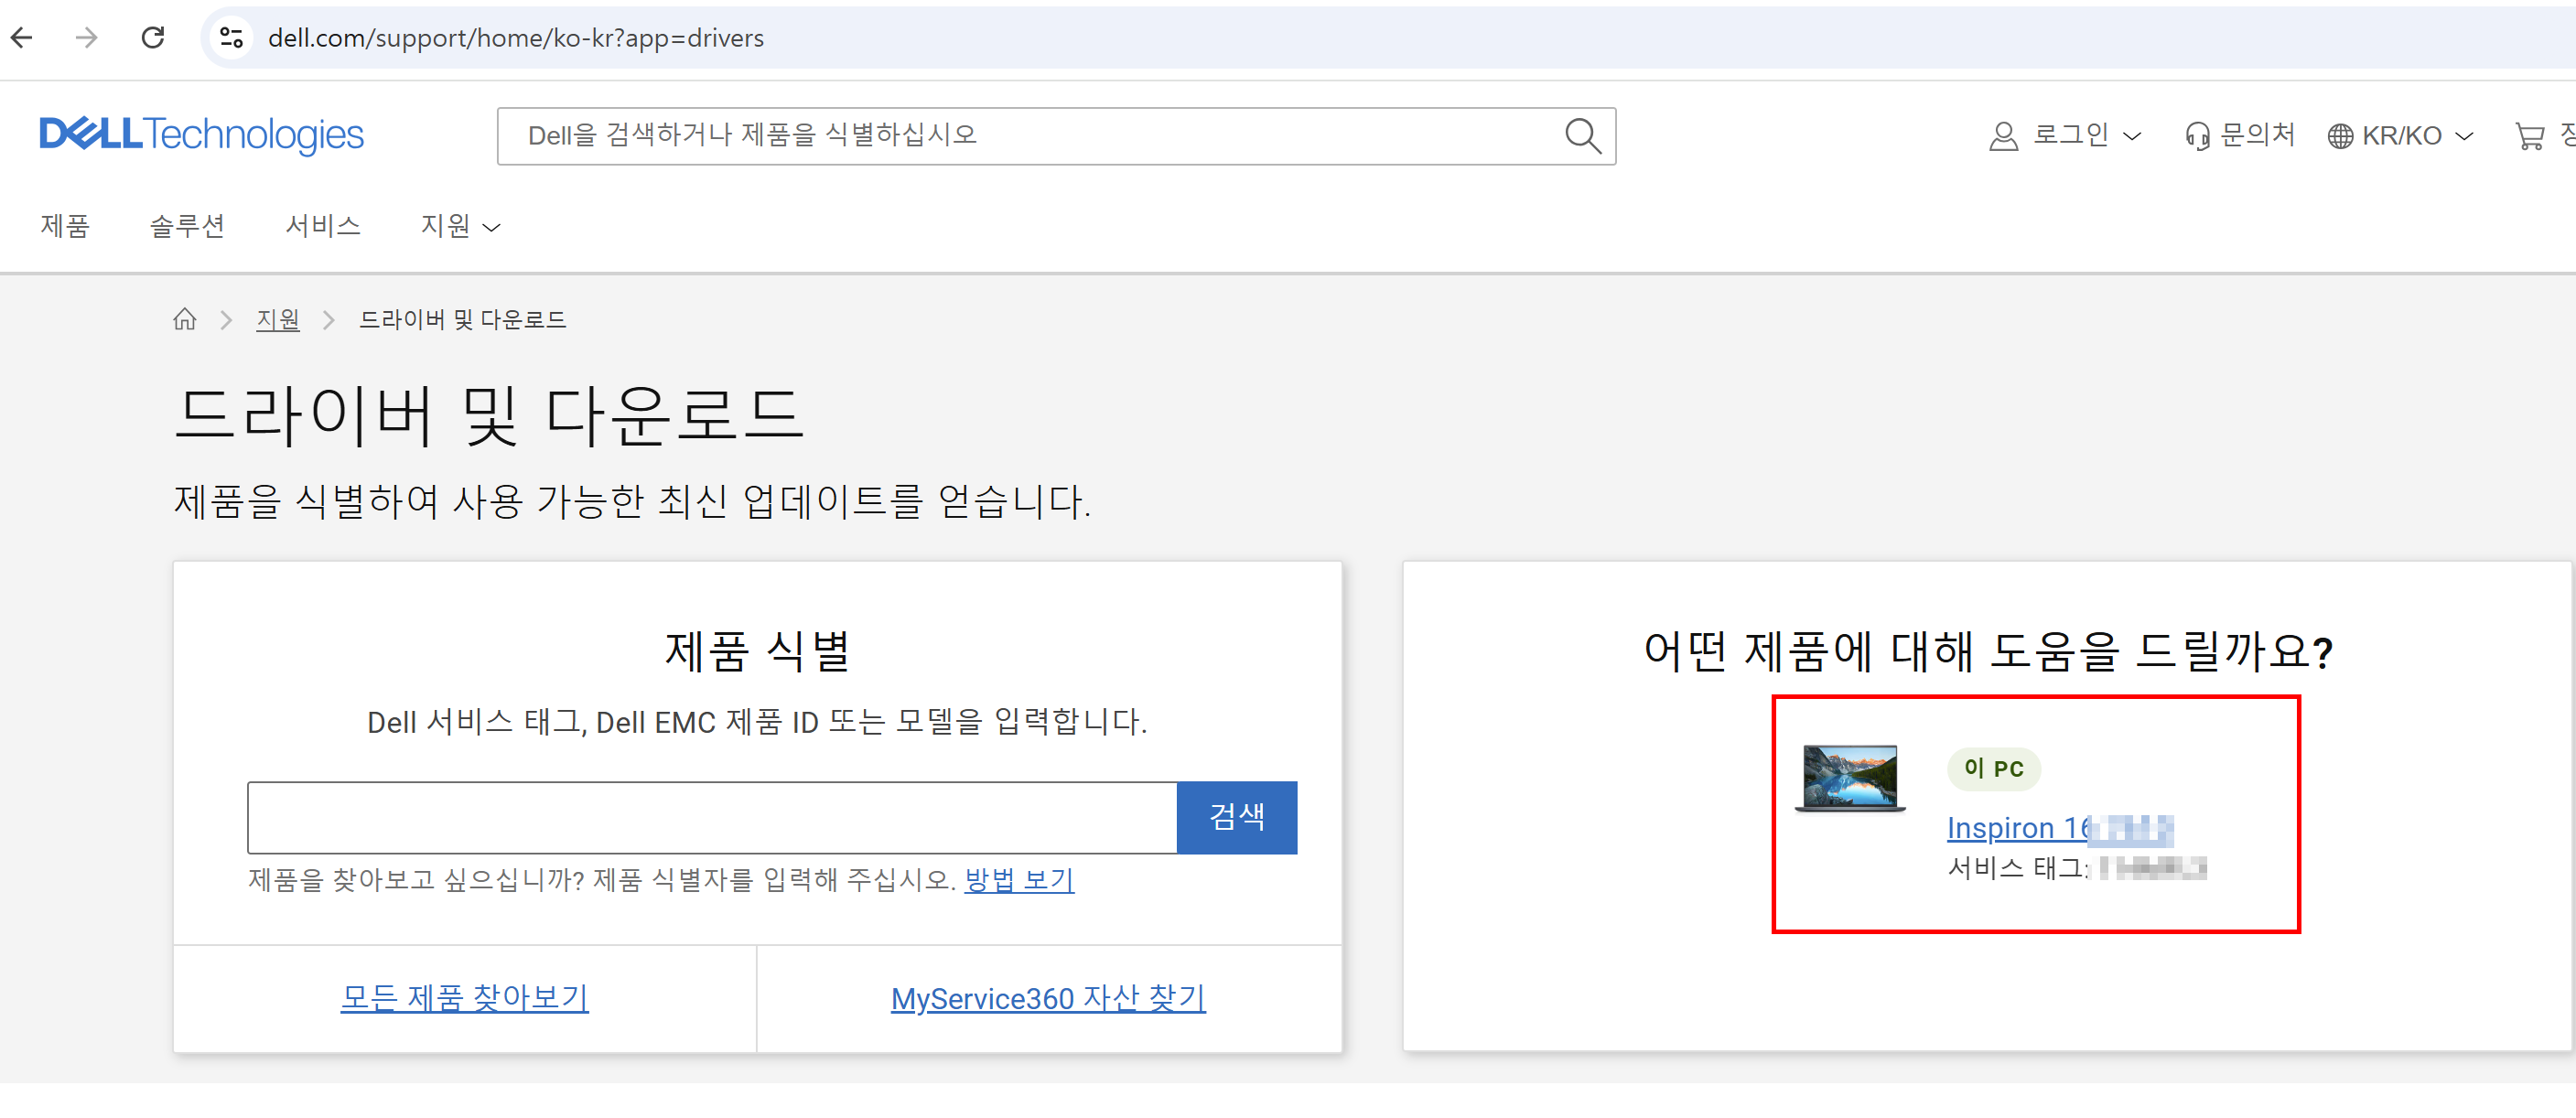
Task: Open the shopping cart icon
Action: click(x=2529, y=135)
